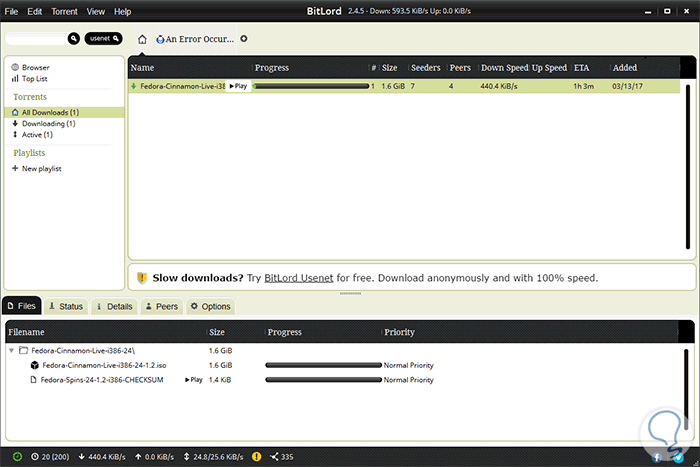Switch to the An Error Occur... tab

click(195, 39)
